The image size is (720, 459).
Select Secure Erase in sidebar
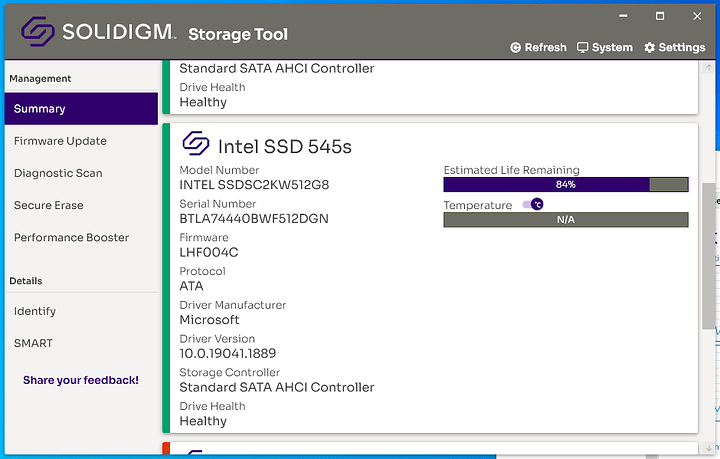pos(81,205)
